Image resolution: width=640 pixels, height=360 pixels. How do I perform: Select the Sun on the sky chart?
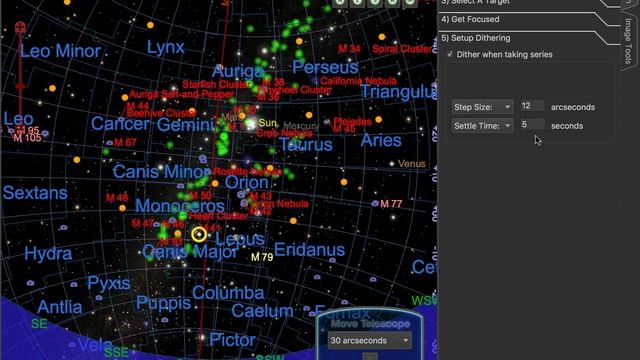(x=251, y=123)
